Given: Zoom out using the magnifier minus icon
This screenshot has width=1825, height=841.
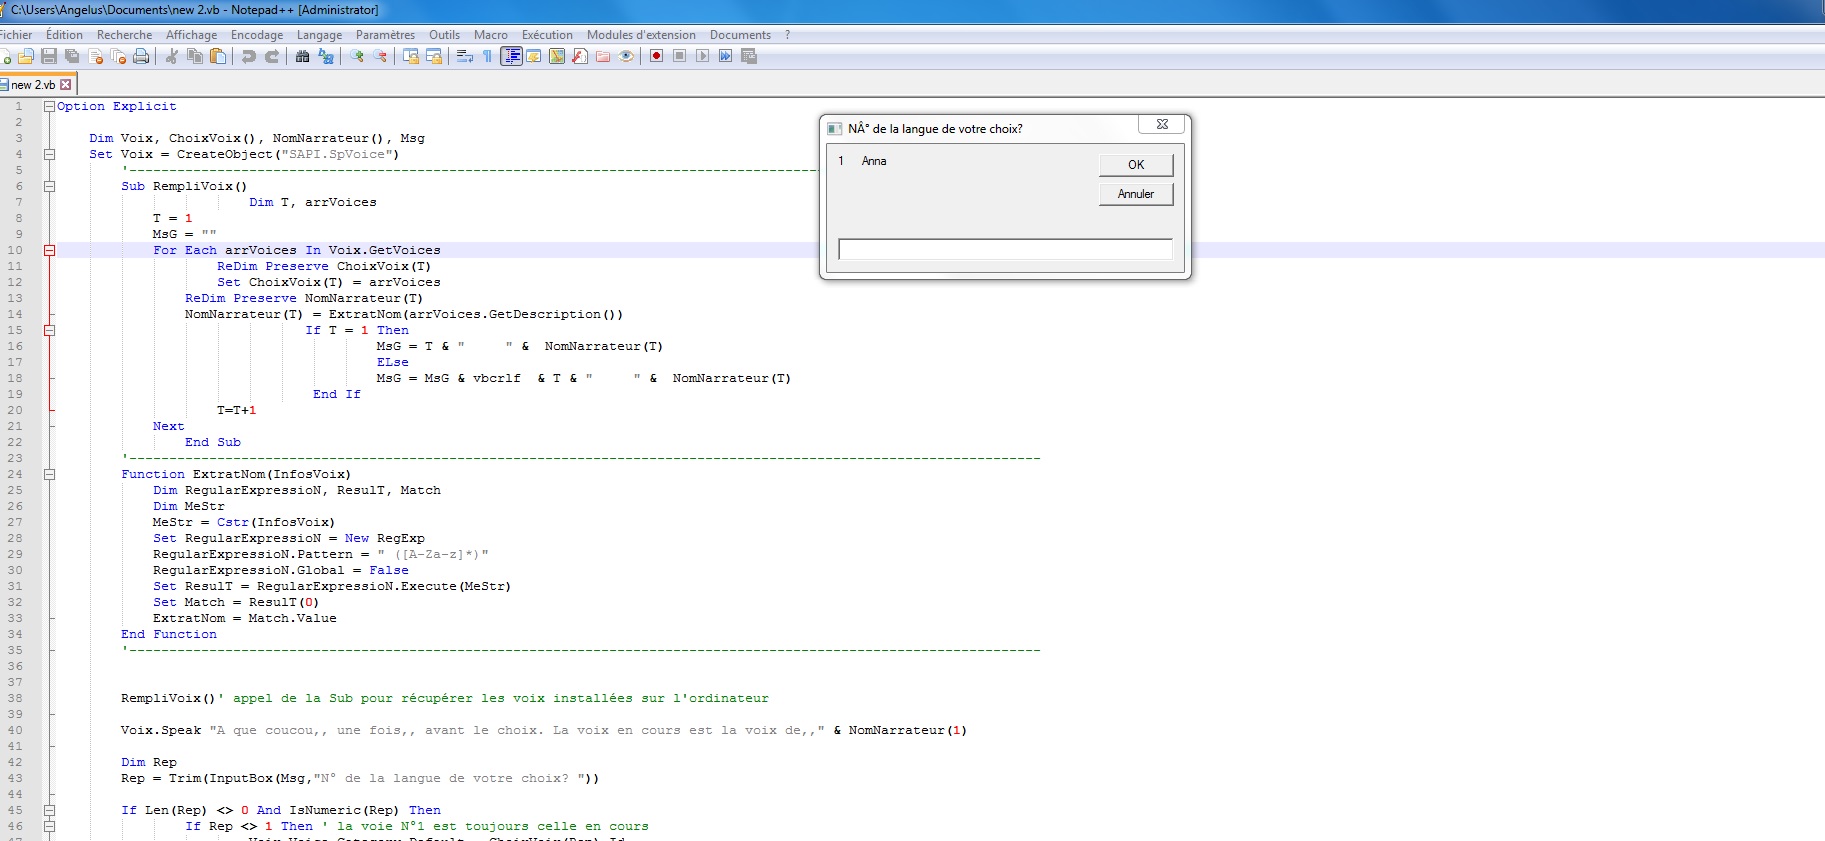Looking at the screenshot, I should pyautogui.click(x=380, y=56).
